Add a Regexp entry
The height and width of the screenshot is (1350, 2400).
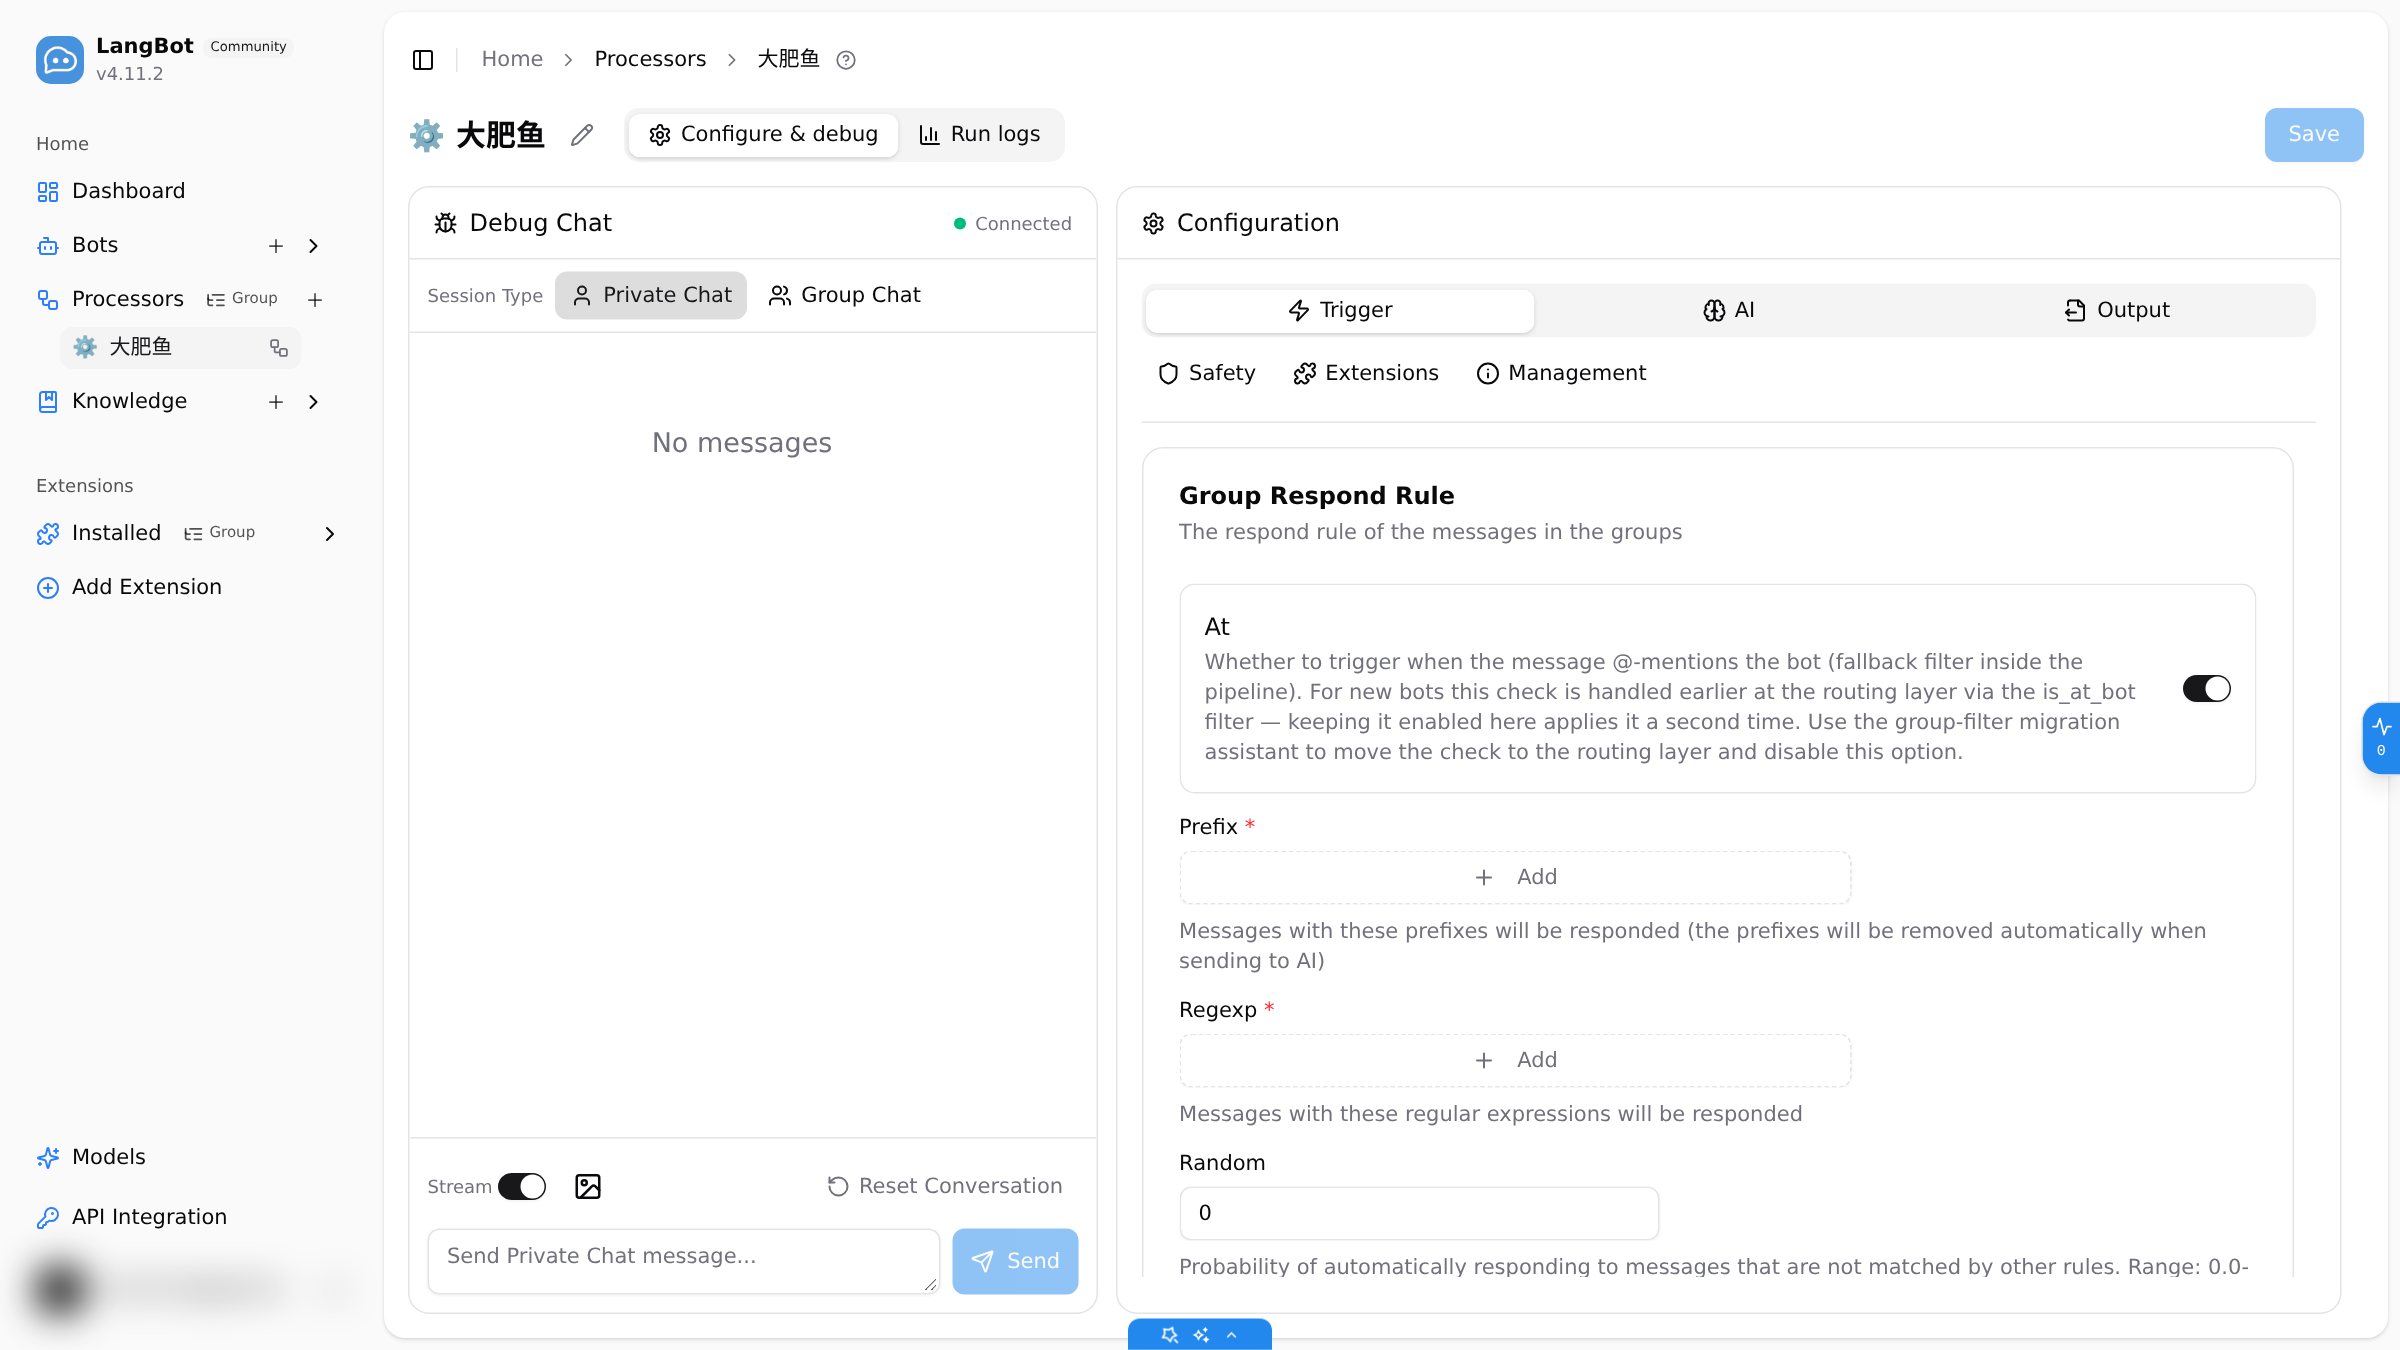pos(1515,1061)
